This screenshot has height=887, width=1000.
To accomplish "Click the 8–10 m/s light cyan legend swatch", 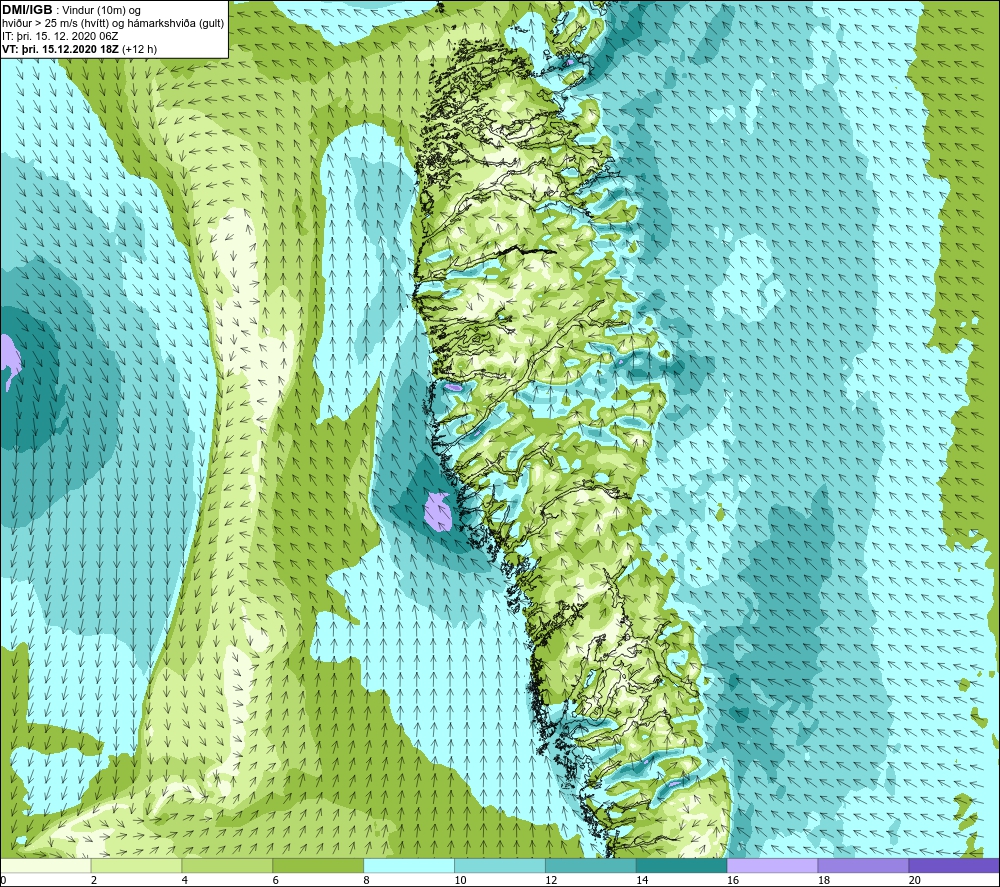I will click(x=409, y=865).
